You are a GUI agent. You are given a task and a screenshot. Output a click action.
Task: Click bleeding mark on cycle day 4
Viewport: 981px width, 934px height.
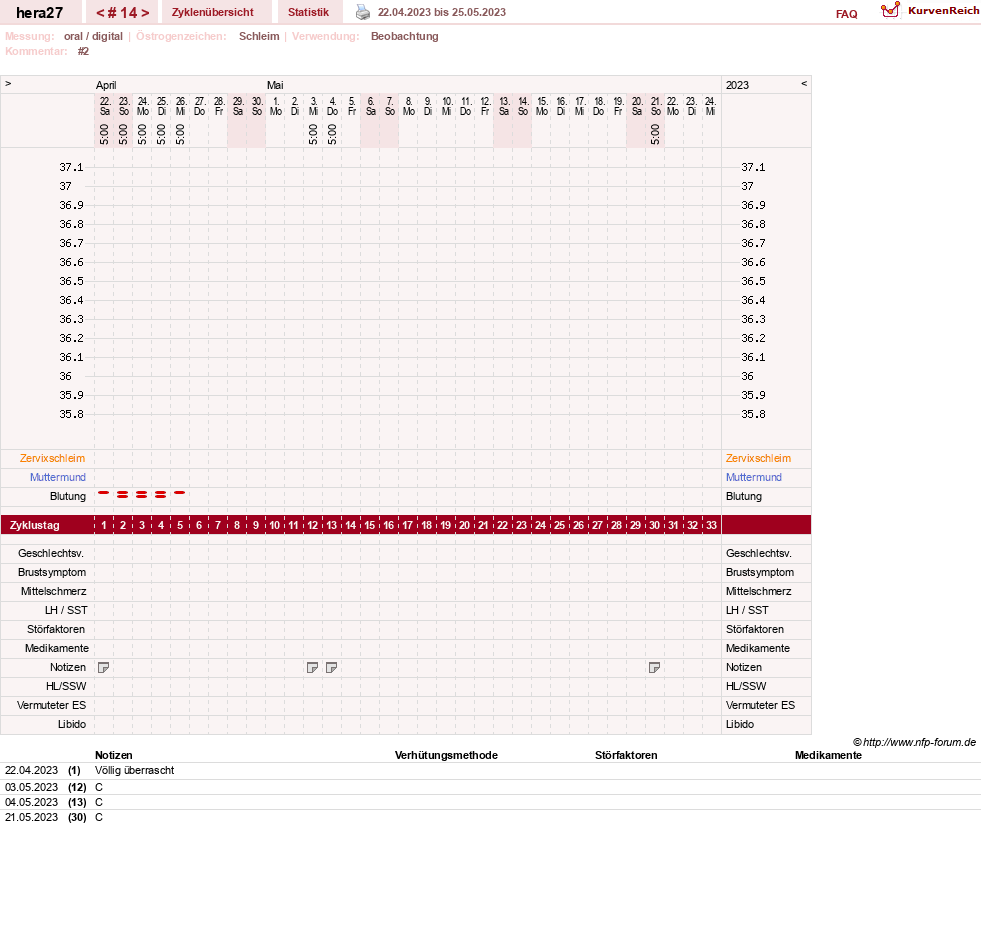coord(161,494)
